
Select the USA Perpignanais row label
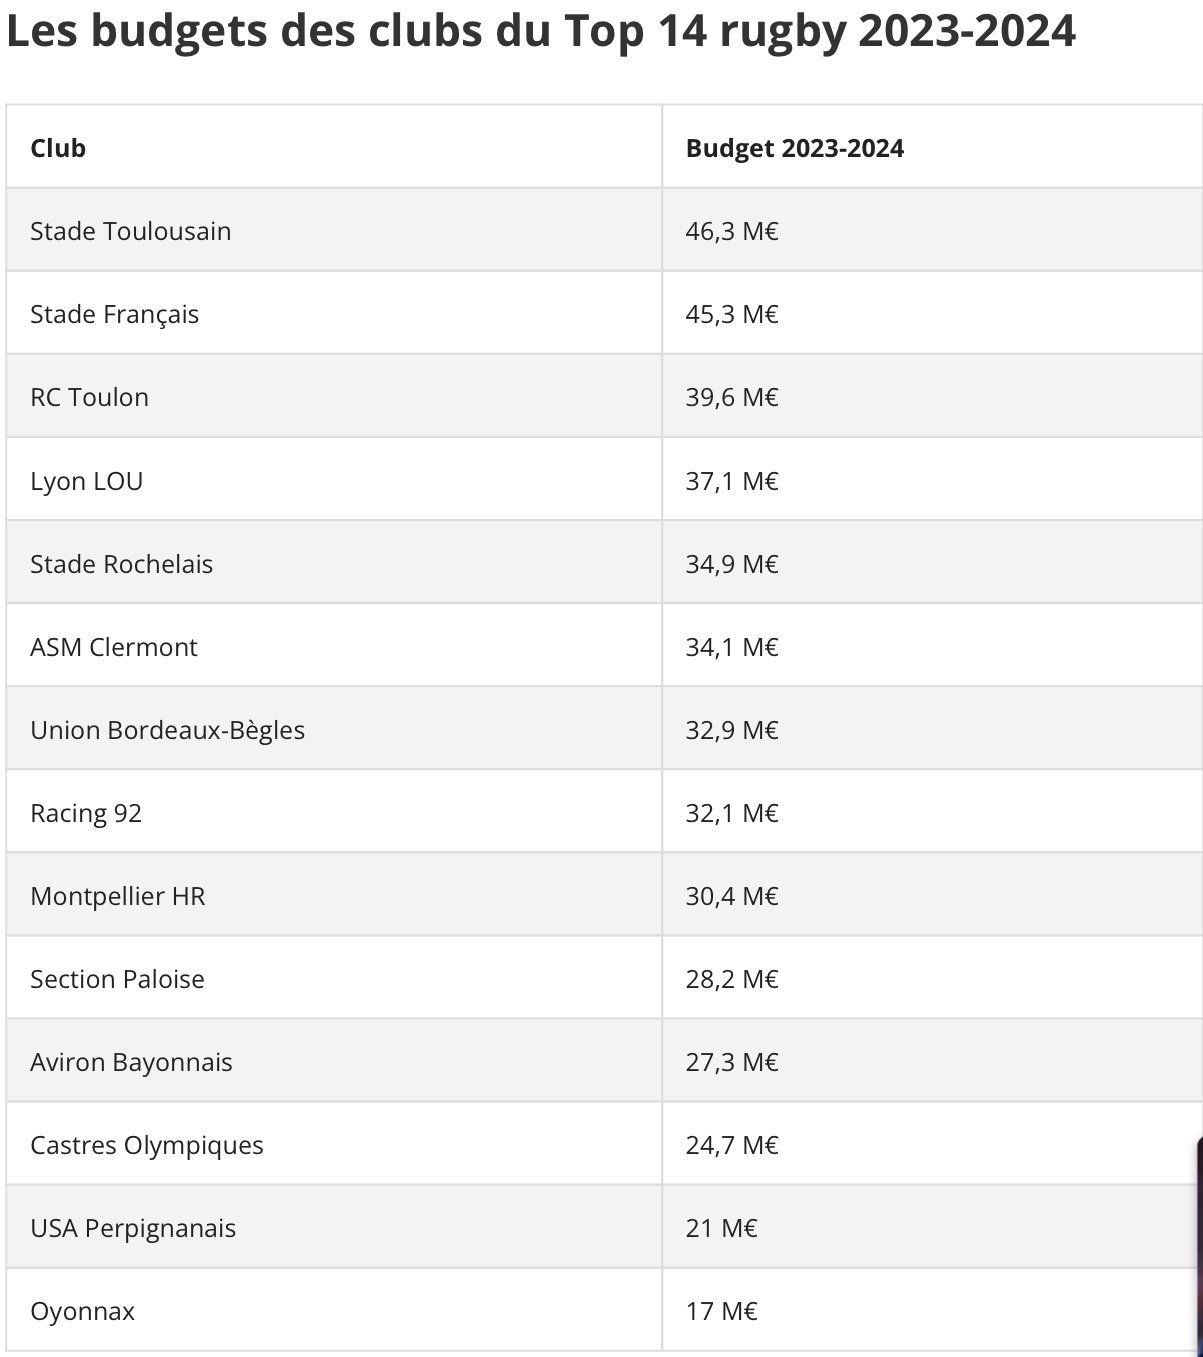(x=134, y=1228)
